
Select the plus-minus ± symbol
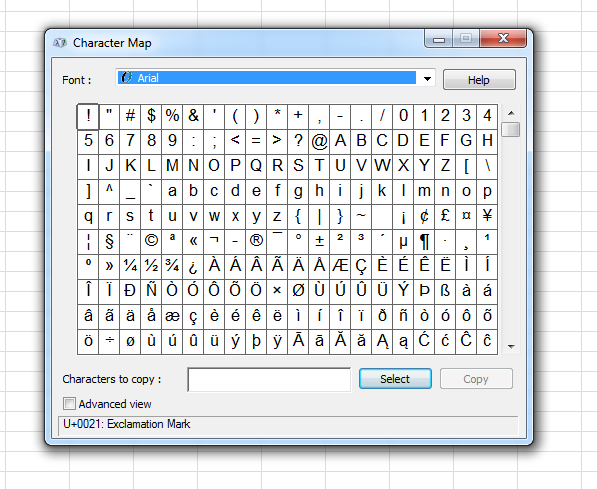coord(319,241)
